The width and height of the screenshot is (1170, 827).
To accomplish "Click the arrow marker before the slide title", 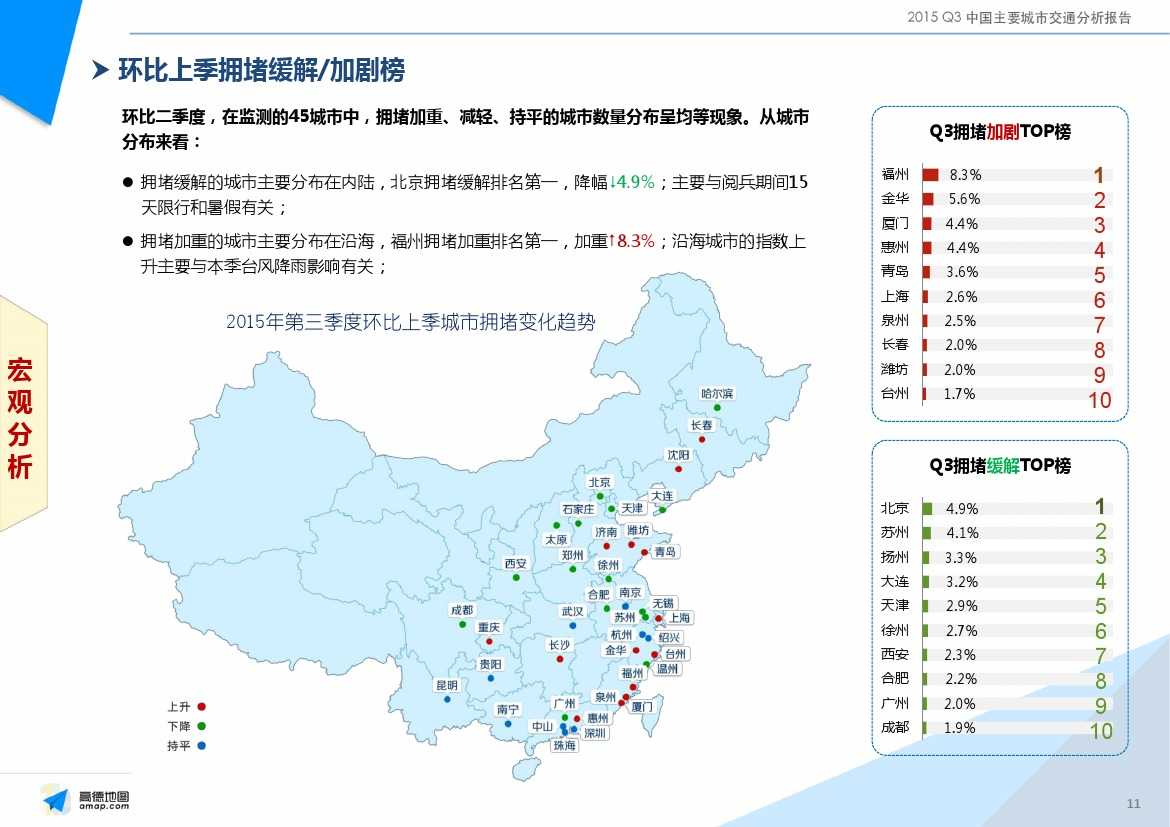I will click(100, 71).
